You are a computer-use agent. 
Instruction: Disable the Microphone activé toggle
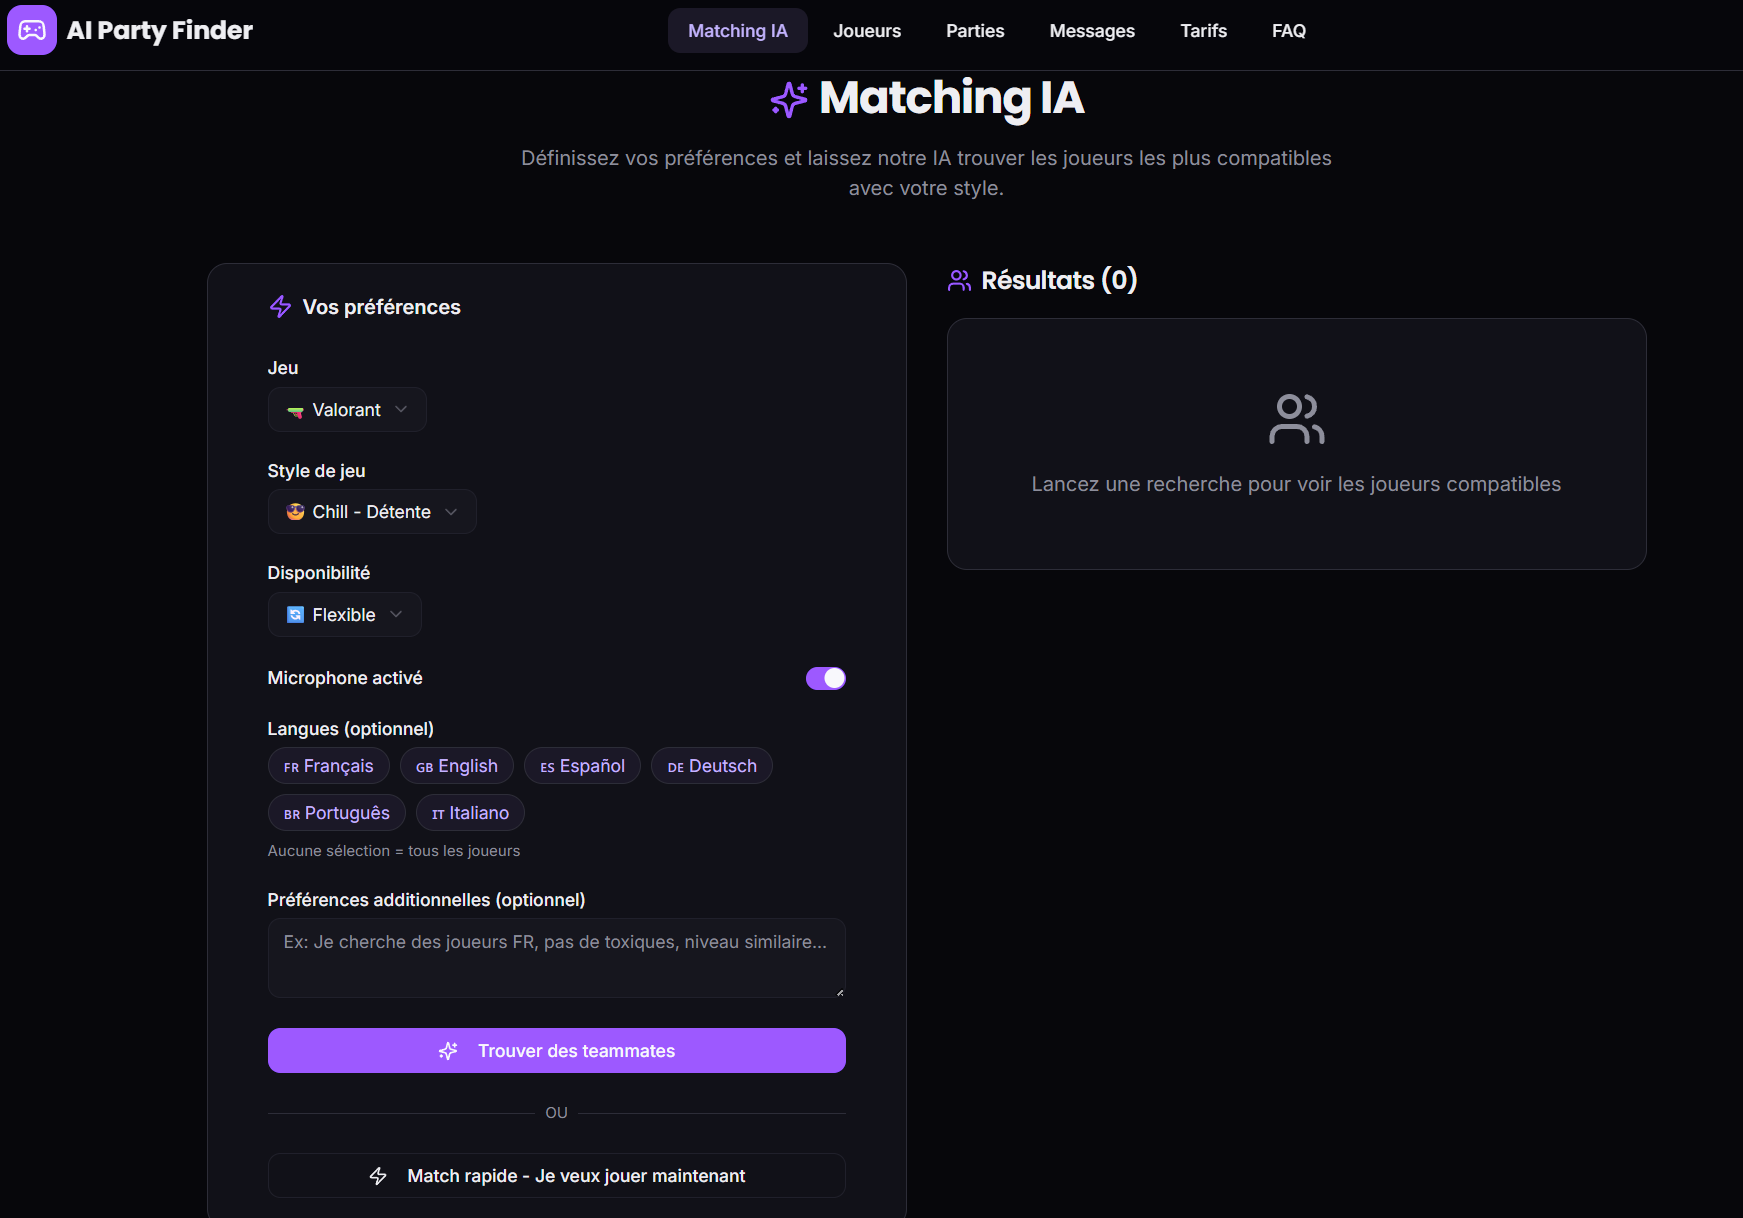(x=825, y=678)
